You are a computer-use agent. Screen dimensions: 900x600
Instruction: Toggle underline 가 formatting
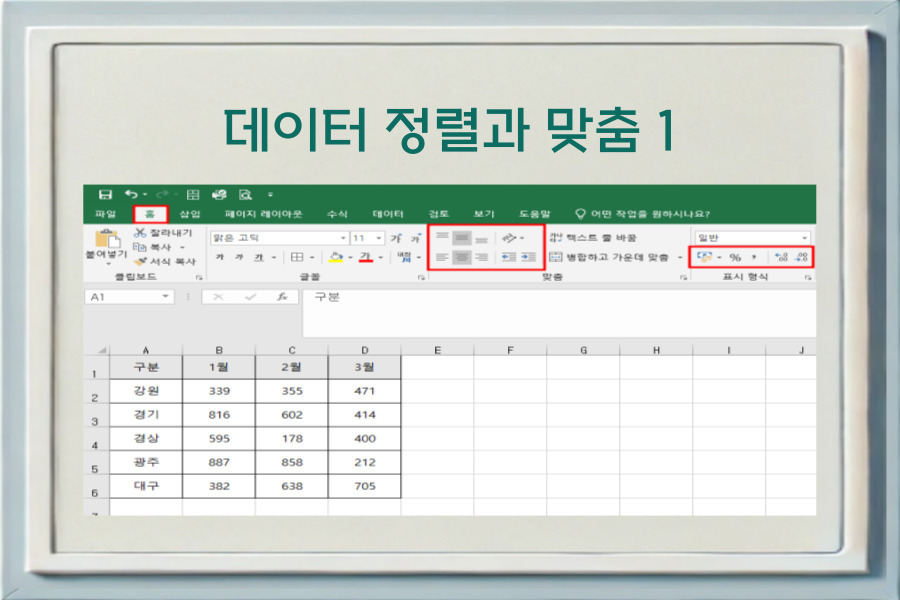pyautogui.click(x=259, y=257)
